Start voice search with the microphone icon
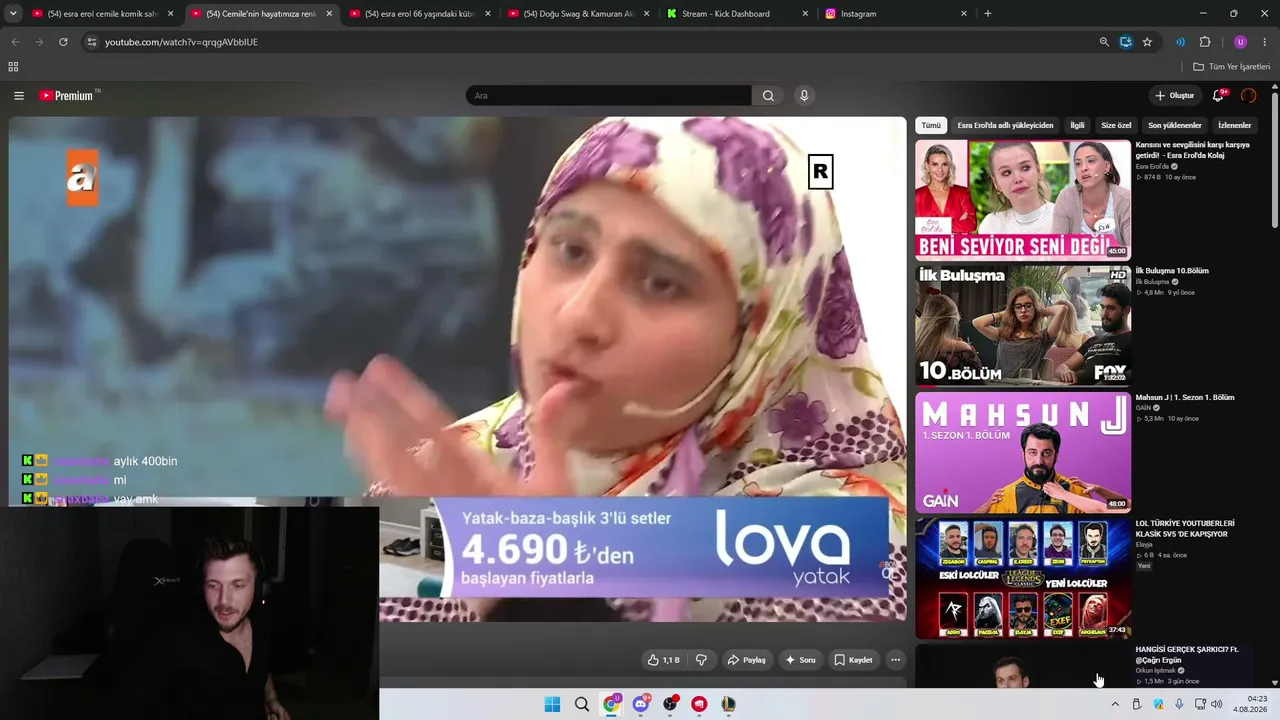This screenshot has width=1280, height=720. pos(804,96)
